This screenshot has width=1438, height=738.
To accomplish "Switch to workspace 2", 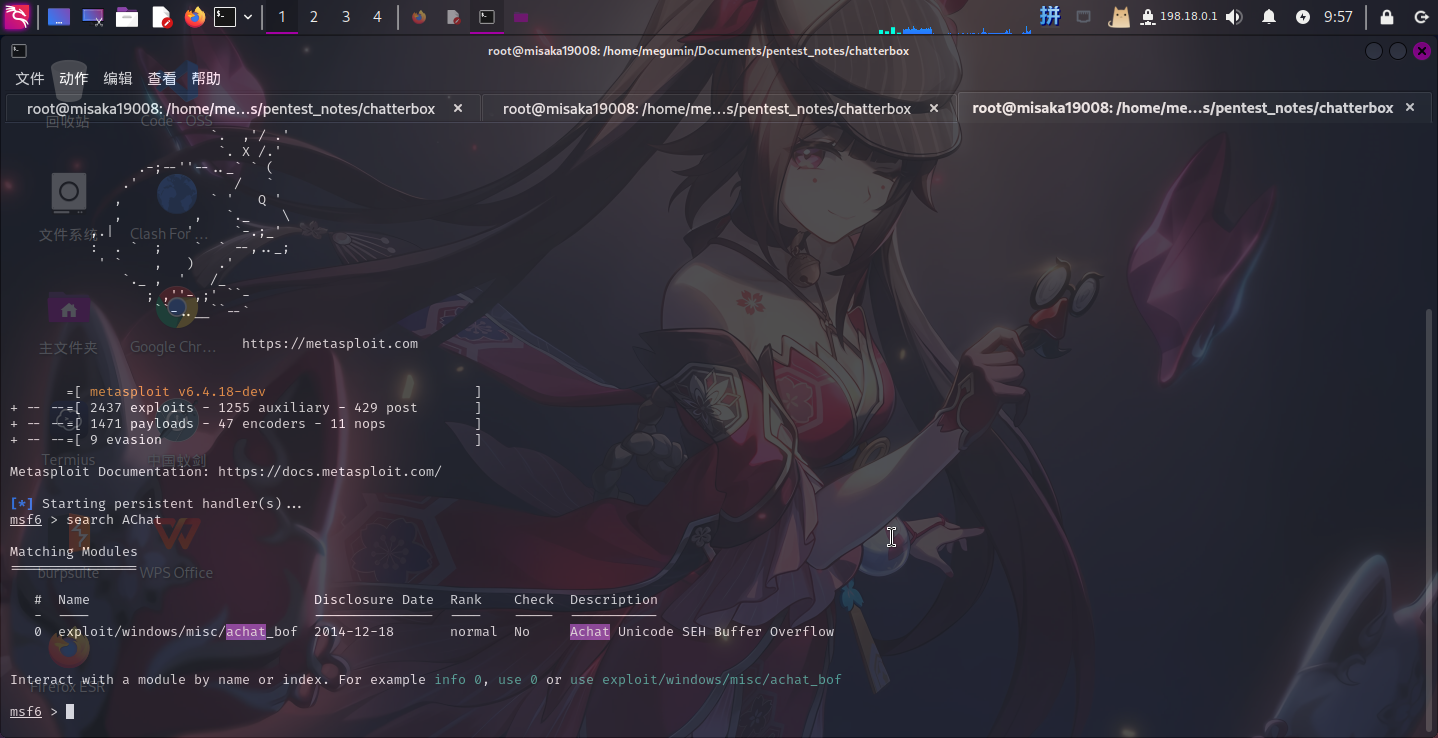I will coord(314,17).
